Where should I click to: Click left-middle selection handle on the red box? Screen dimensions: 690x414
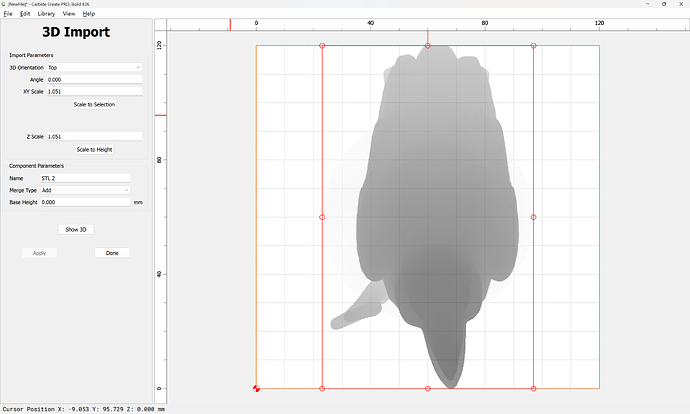tap(322, 217)
